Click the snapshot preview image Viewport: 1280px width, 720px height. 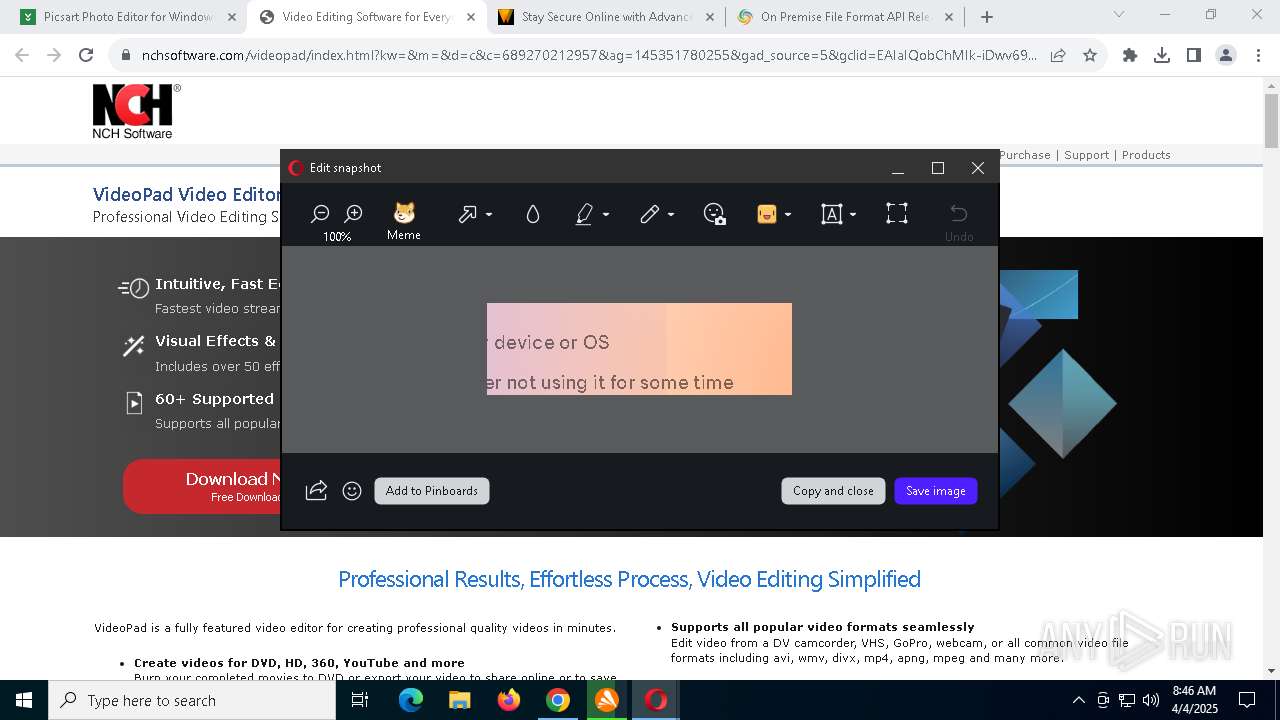[639, 349]
